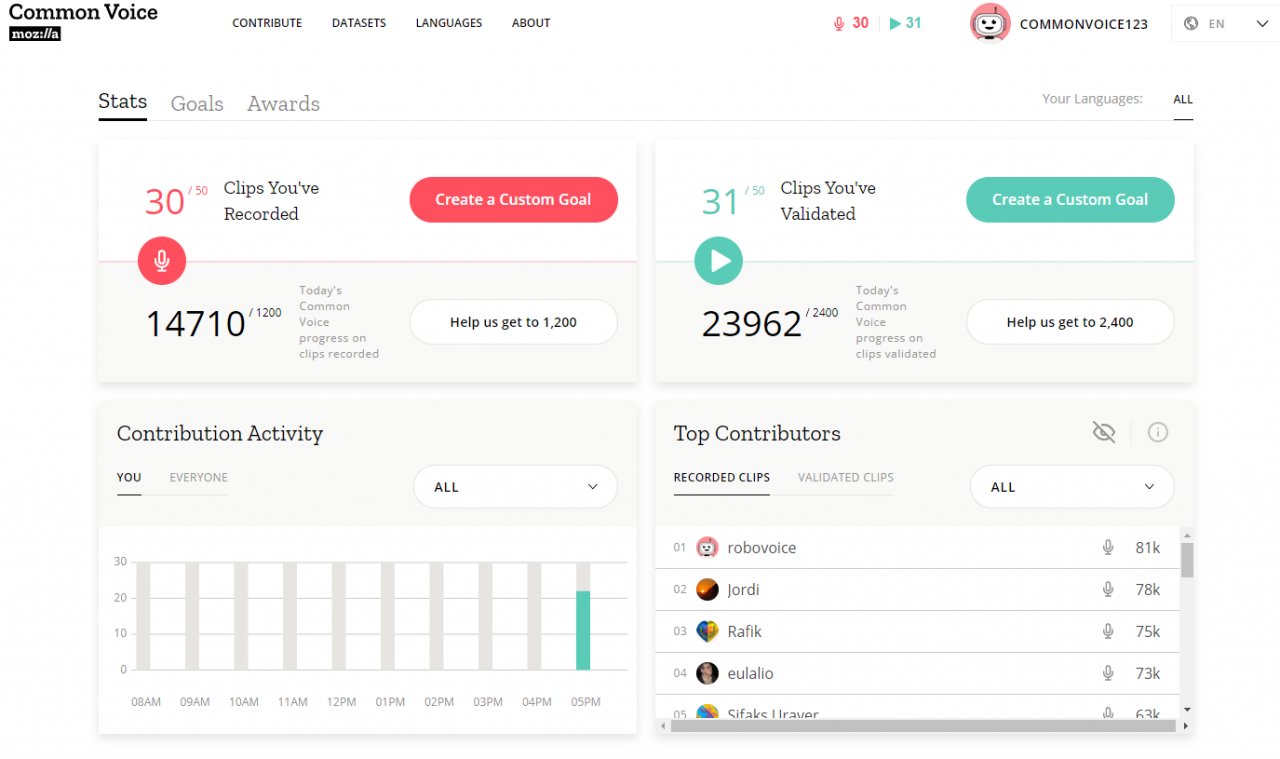Switch to the Goals tab
The width and height of the screenshot is (1280, 759).
pos(197,104)
